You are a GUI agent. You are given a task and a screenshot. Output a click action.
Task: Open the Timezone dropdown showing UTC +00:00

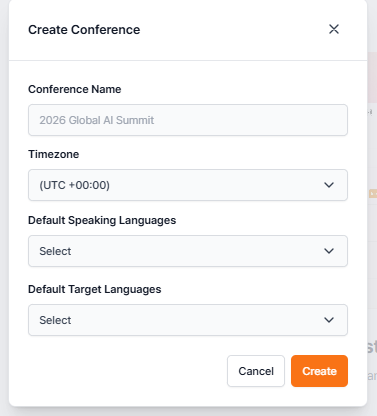coord(188,185)
